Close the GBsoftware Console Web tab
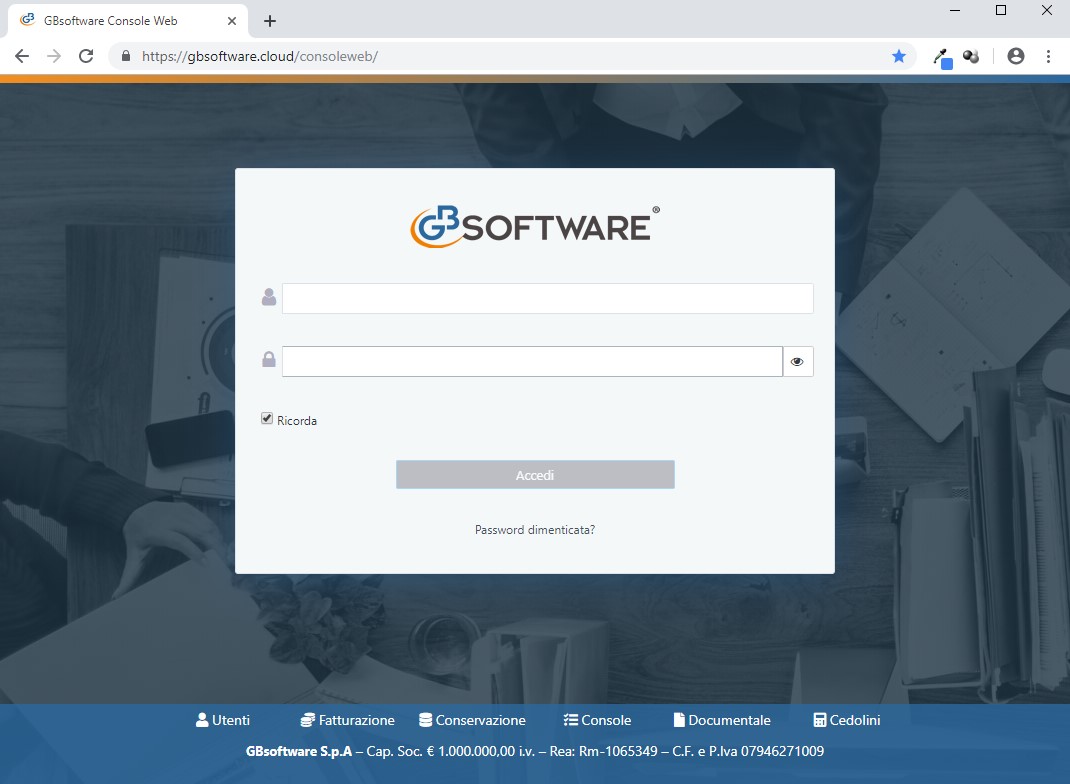The image size is (1070, 784). click(x=232, y=21)
